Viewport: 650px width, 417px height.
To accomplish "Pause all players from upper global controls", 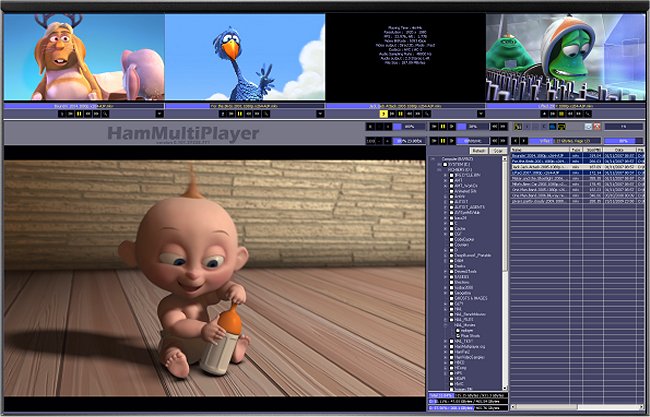I will point(443,126).
